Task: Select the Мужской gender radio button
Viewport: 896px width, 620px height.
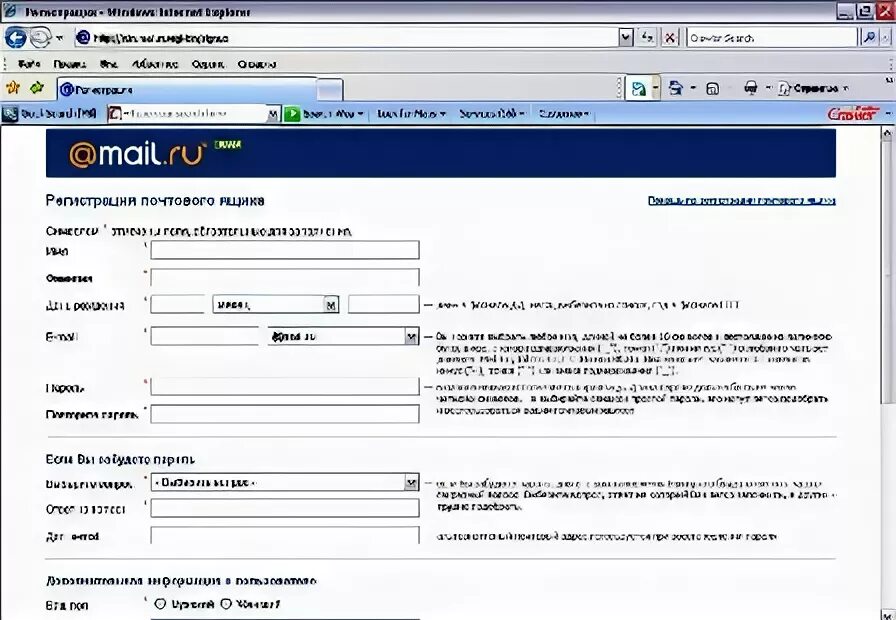Action: (160, 603)
